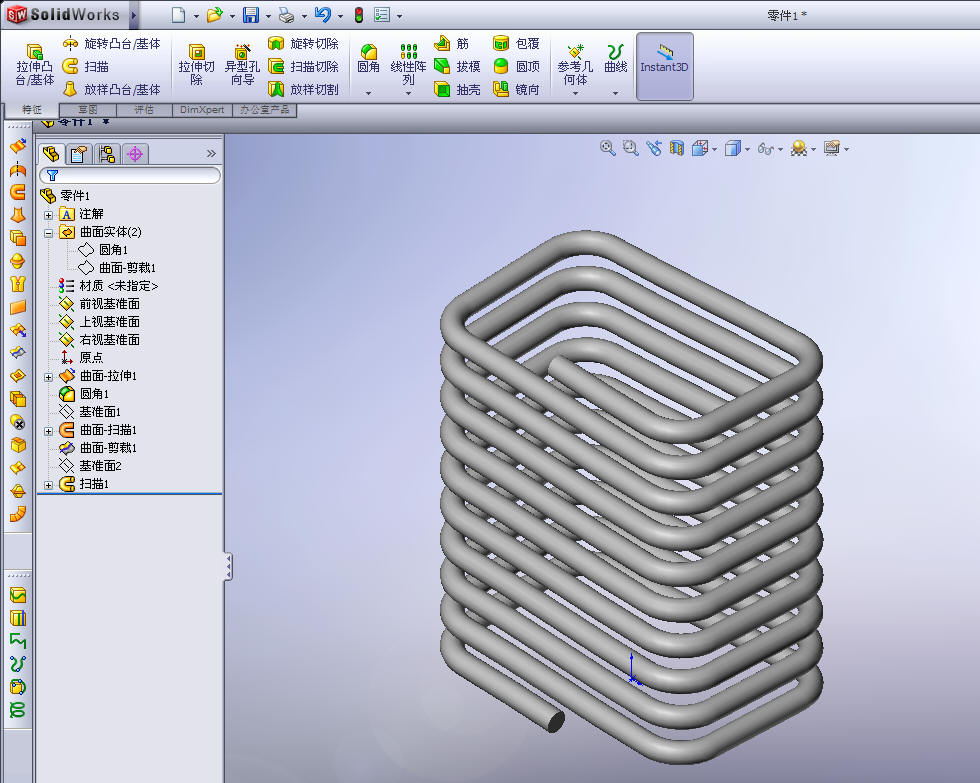Image resolution: width=980 pixels, height=783 pixels.
Task: Open Reference Geometry dropdown arrow
Action: click(575, 93)
